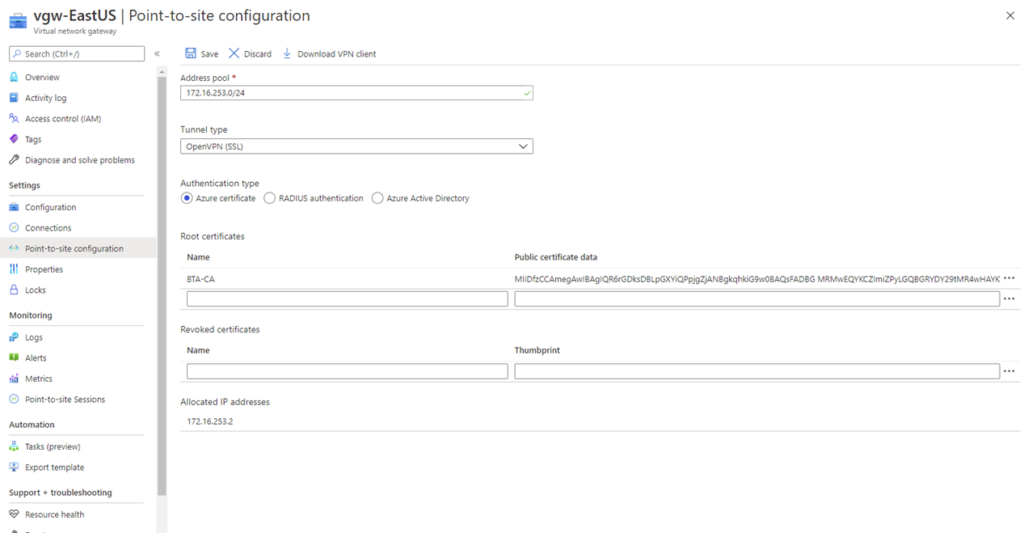The image size is (1024, 533).
Task: Click the Diagnose and solve problems wrench icon
Action: click(14, 160)
